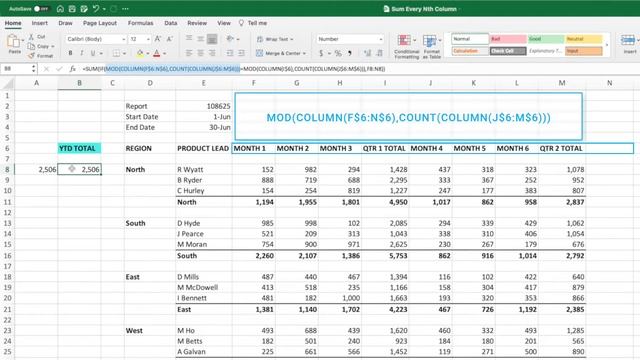Viewport: 640px width, 360px height.
Task: Toggle the AutoSave switch
Action: tap(41, 9)
